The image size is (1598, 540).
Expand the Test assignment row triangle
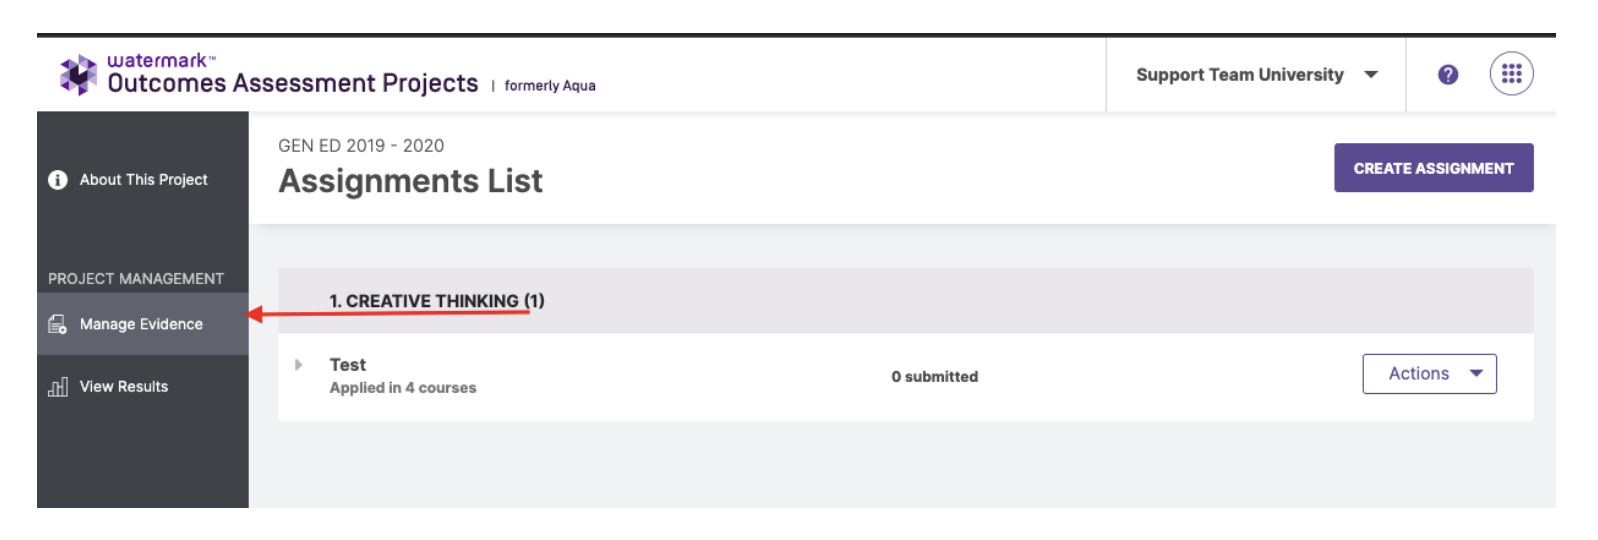tap(298, 365)
